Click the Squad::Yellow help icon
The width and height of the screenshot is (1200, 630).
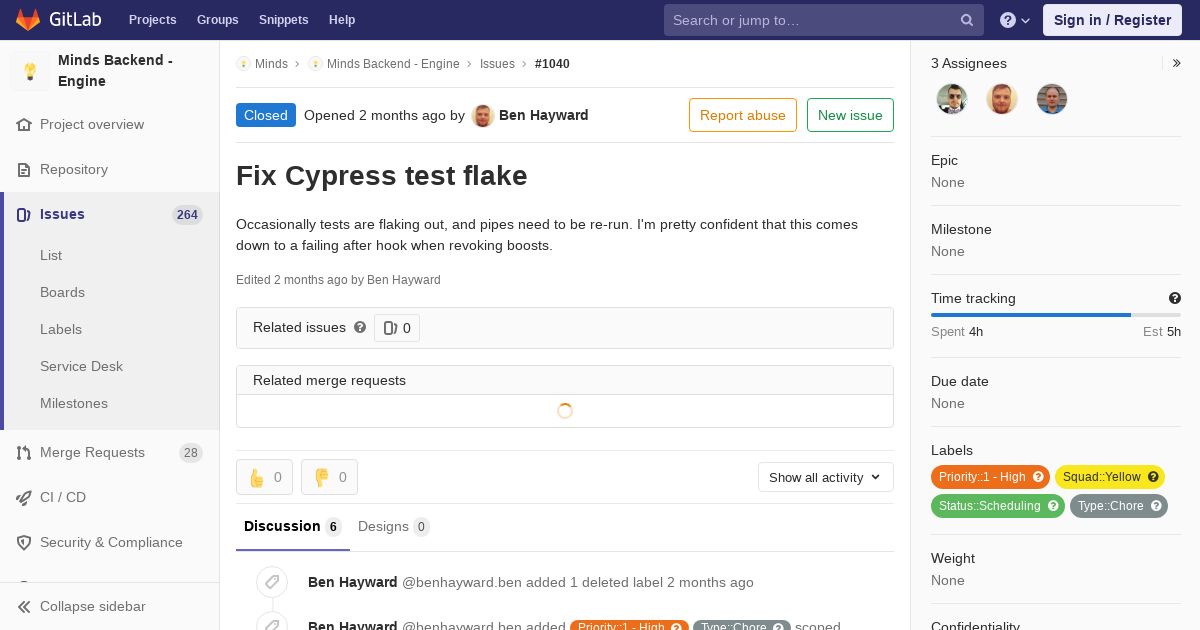pos(1154,477)
